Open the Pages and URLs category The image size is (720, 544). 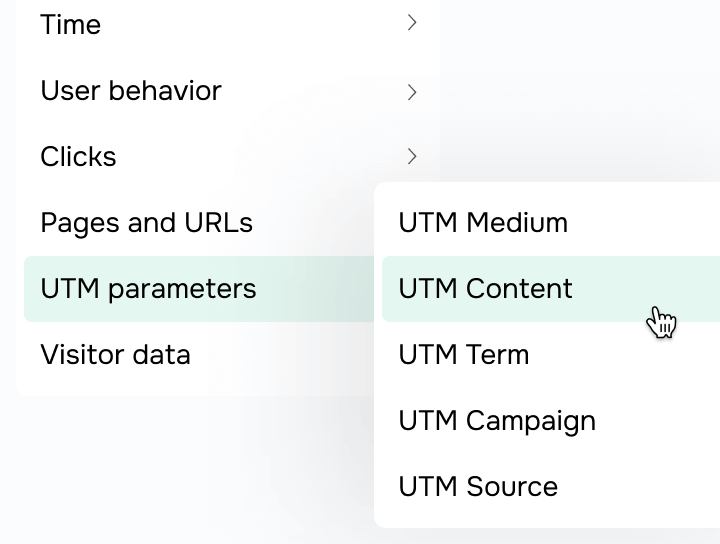point(199,223)
